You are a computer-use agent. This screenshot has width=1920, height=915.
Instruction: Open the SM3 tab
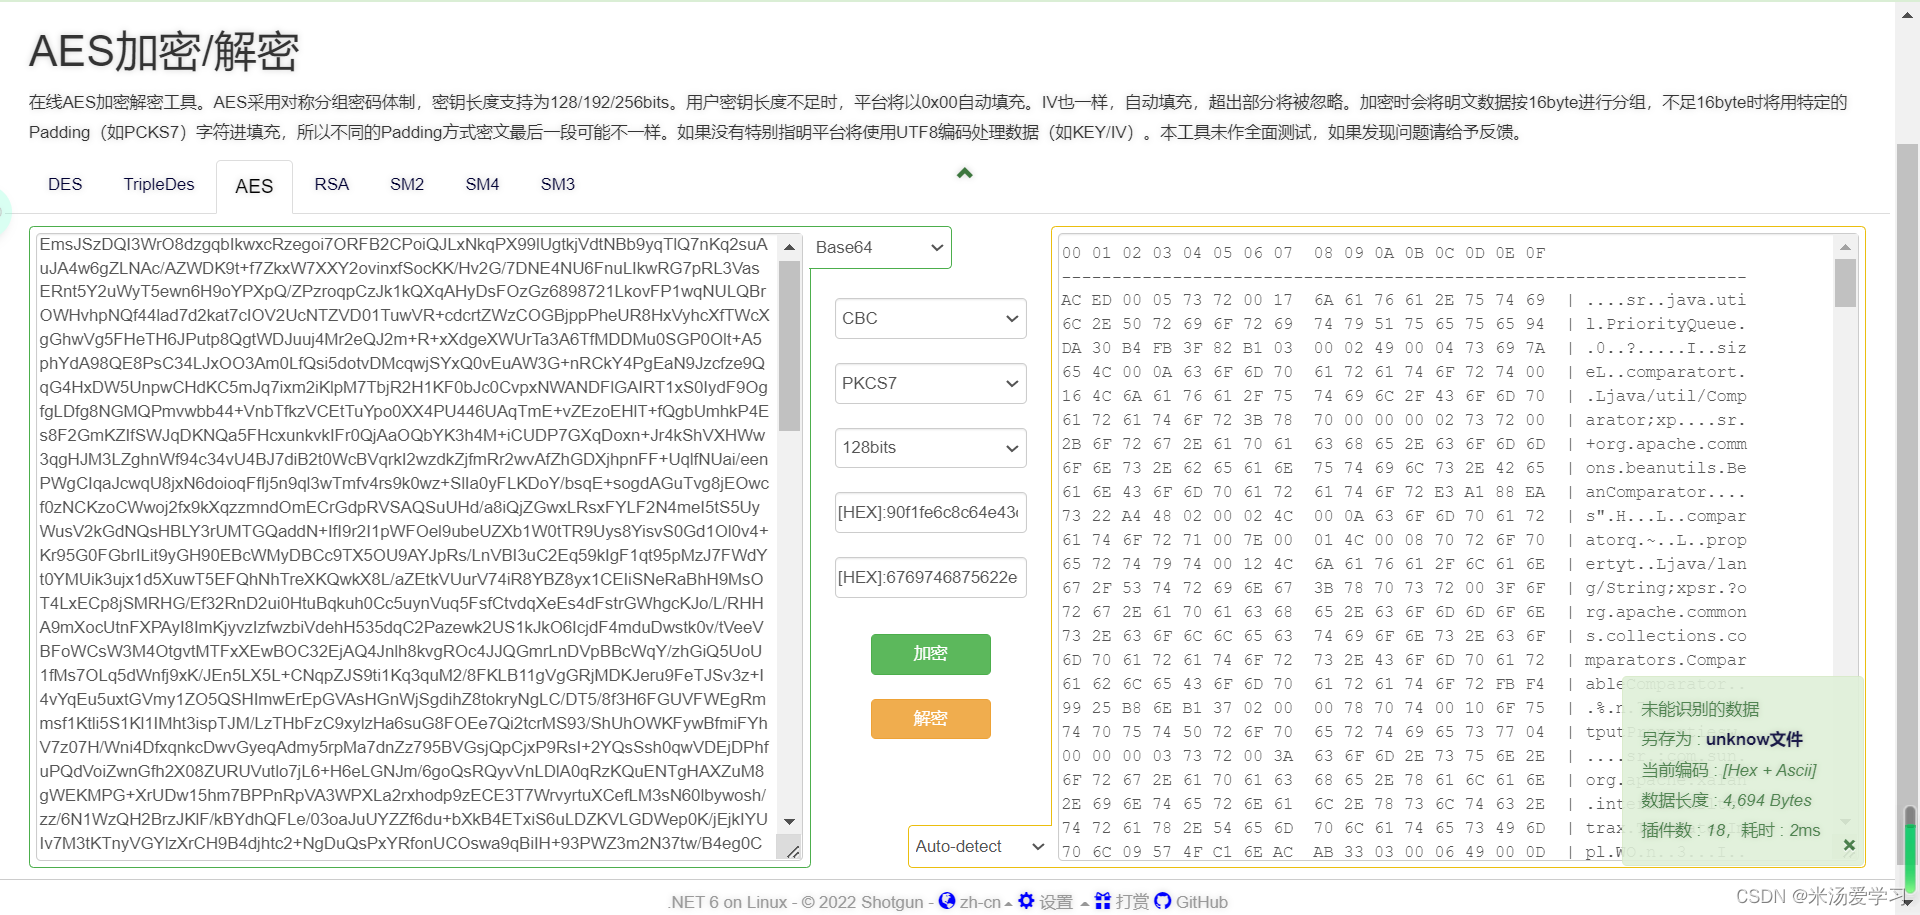click(x=558, y=184)
